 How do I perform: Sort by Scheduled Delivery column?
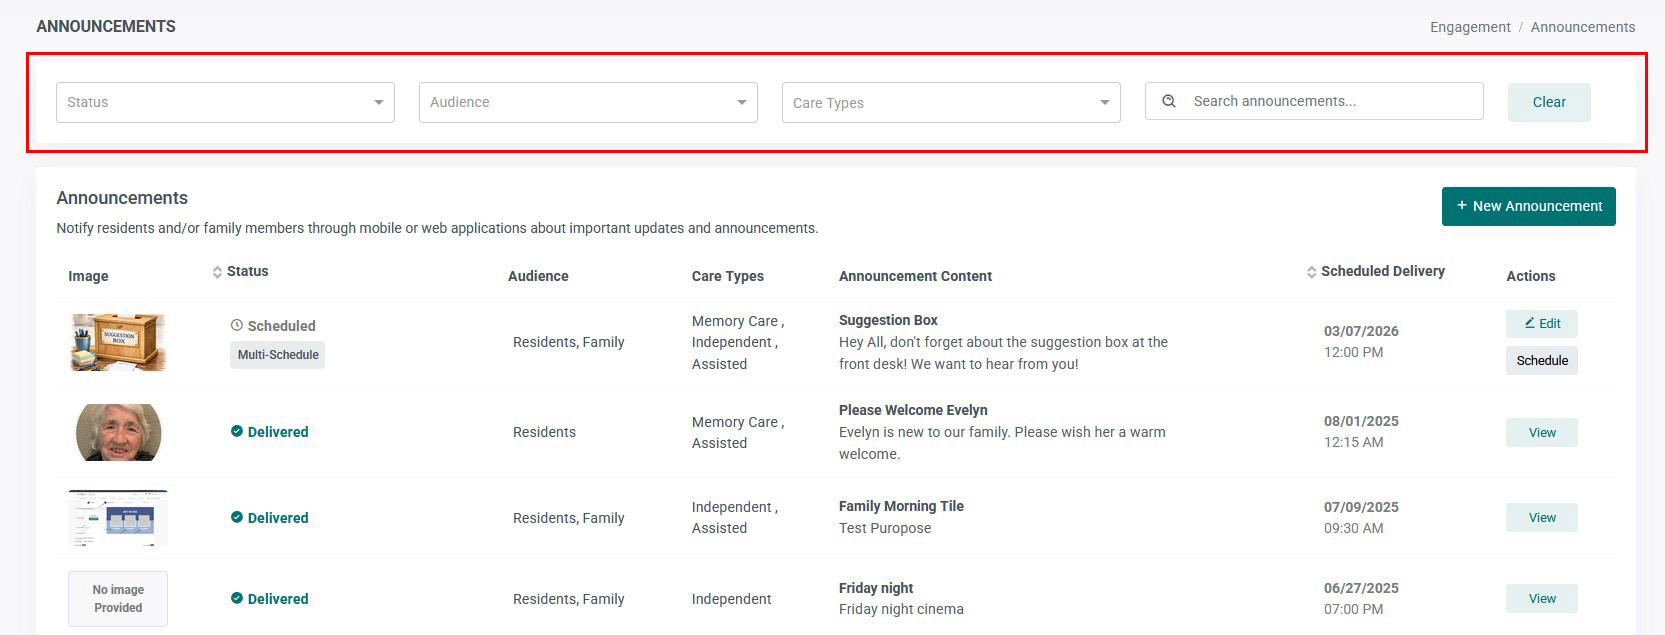(1375, 271)
